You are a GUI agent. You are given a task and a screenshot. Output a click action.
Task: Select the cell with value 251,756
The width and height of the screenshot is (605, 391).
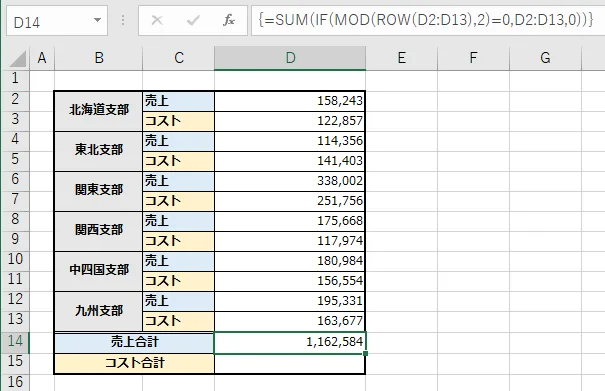tap(290, 201)
